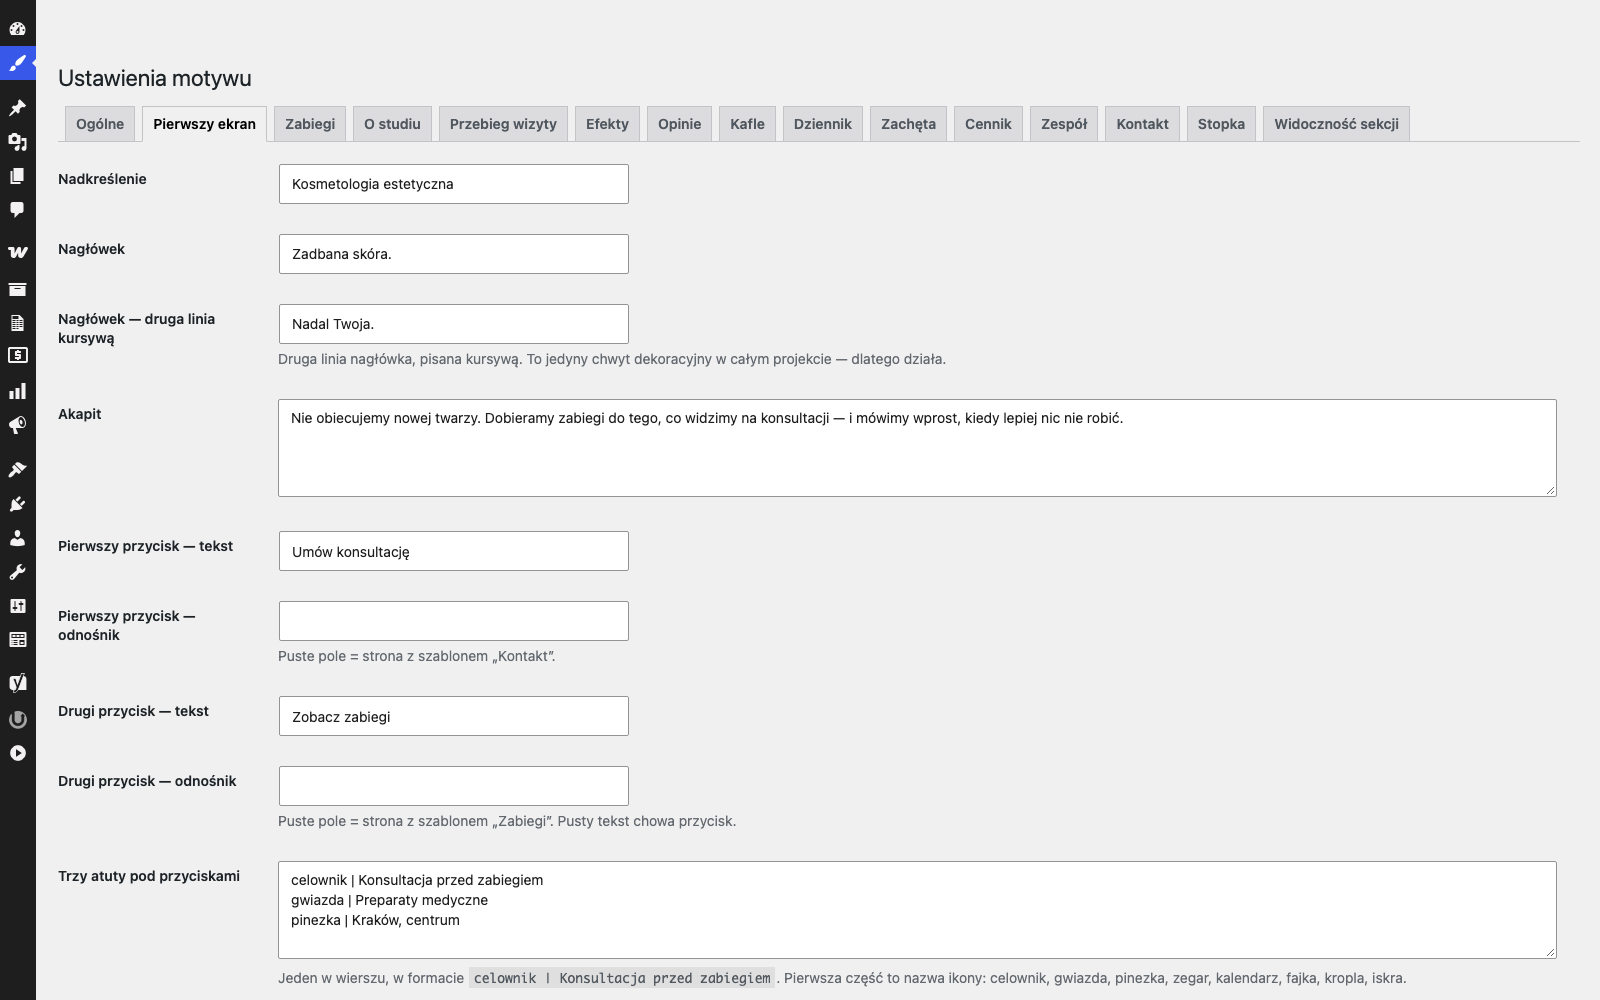The height and width of the screenshot is (1000, 1600).
Task: Switch to the Widoczność sekcji tab
Action: (x=1336, y=124)
